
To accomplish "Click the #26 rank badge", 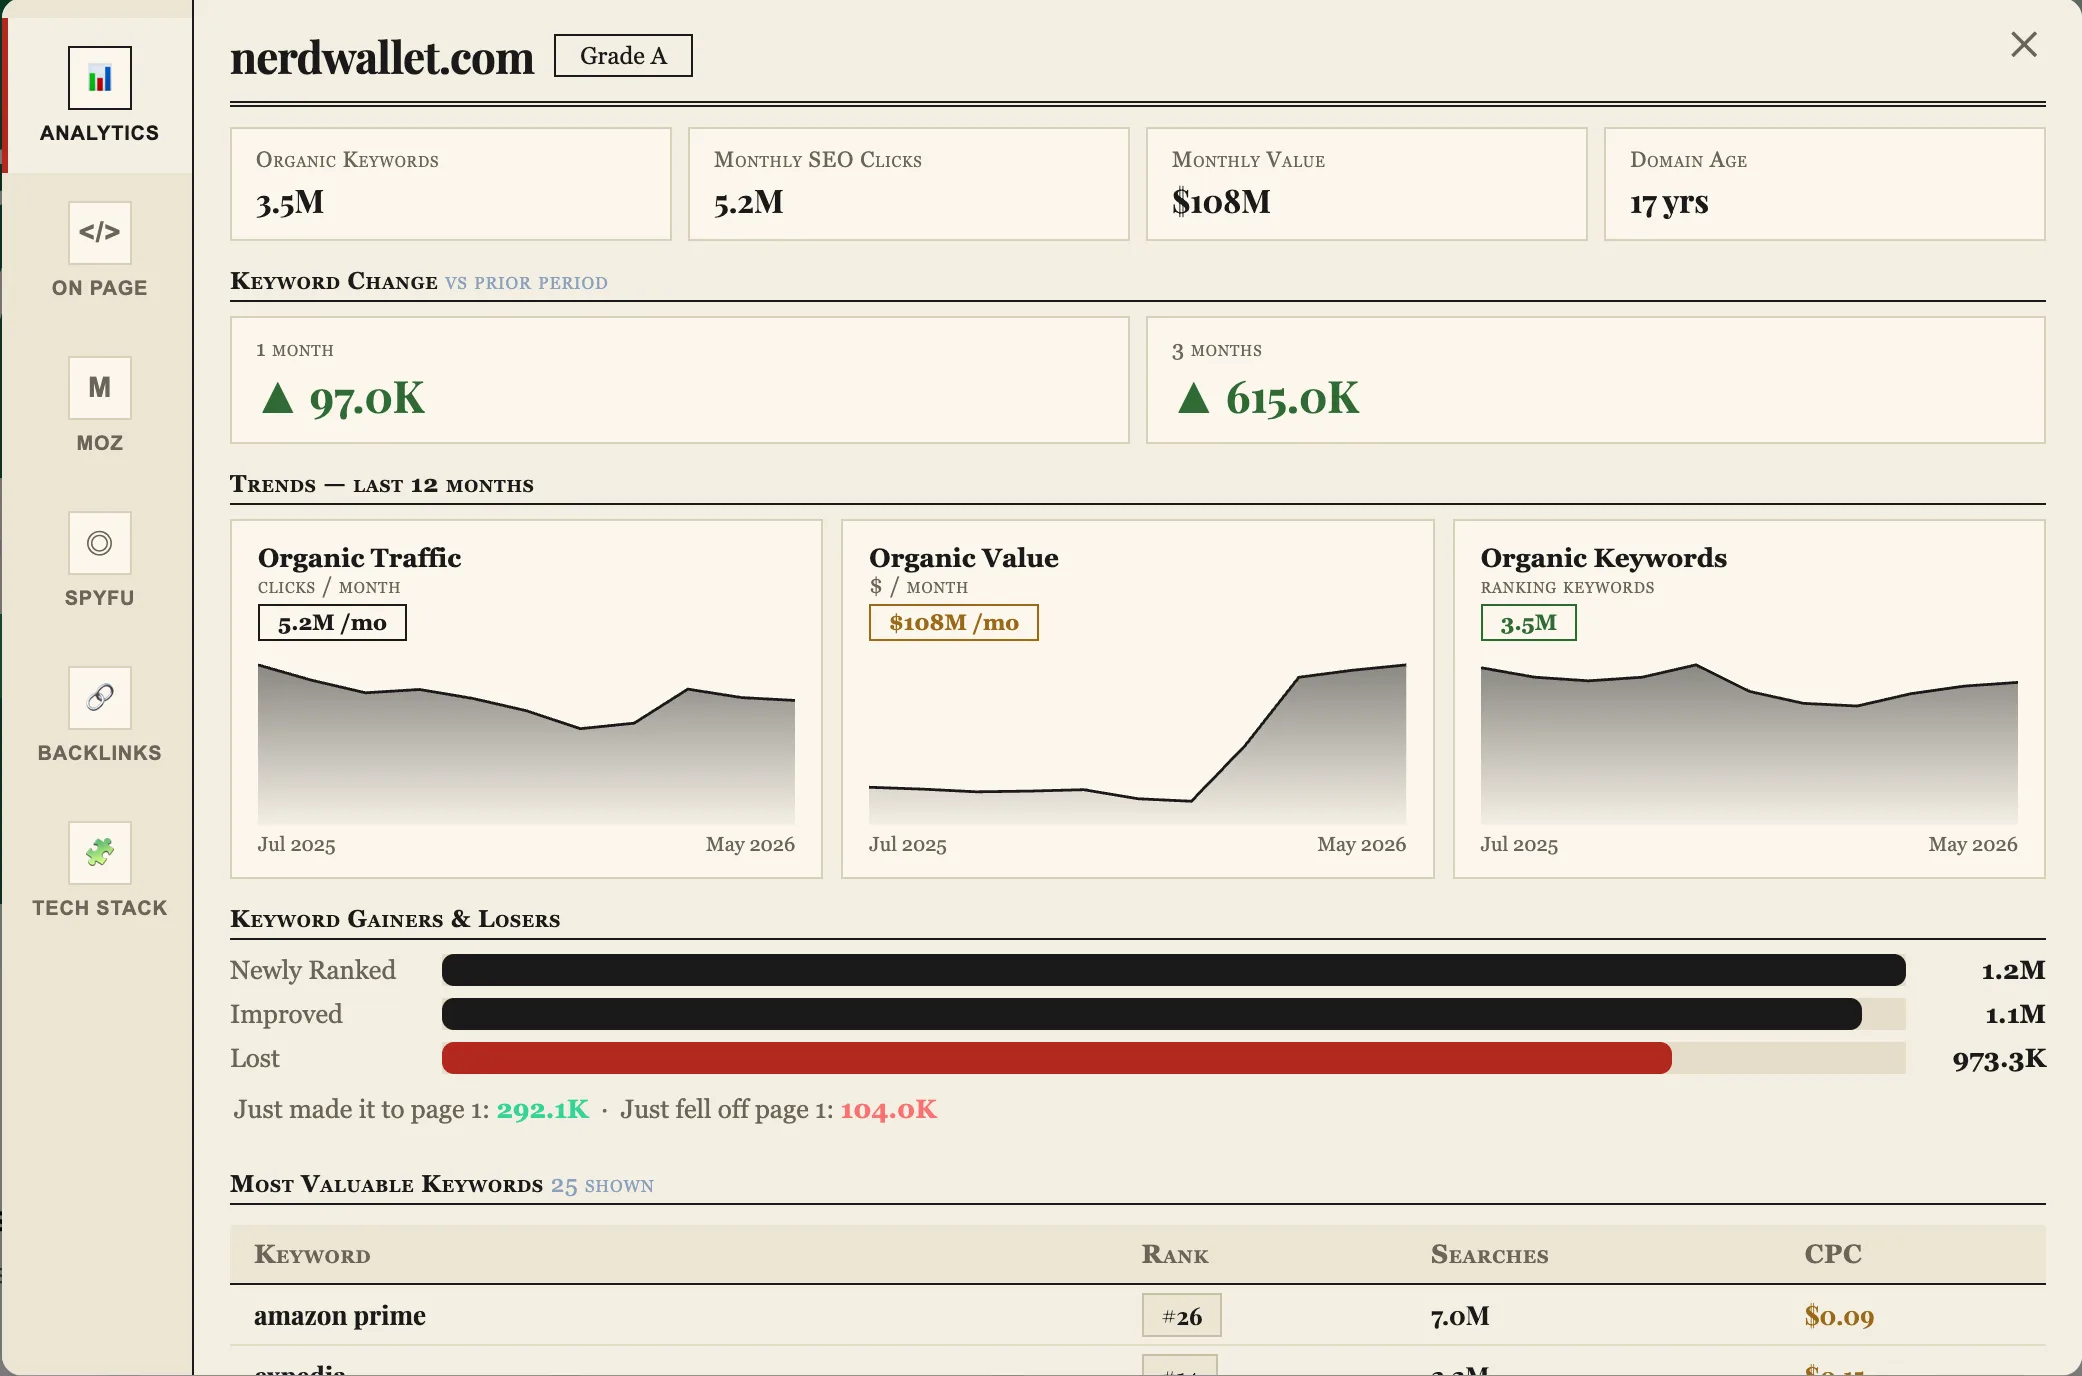I will [1182, 1316].
